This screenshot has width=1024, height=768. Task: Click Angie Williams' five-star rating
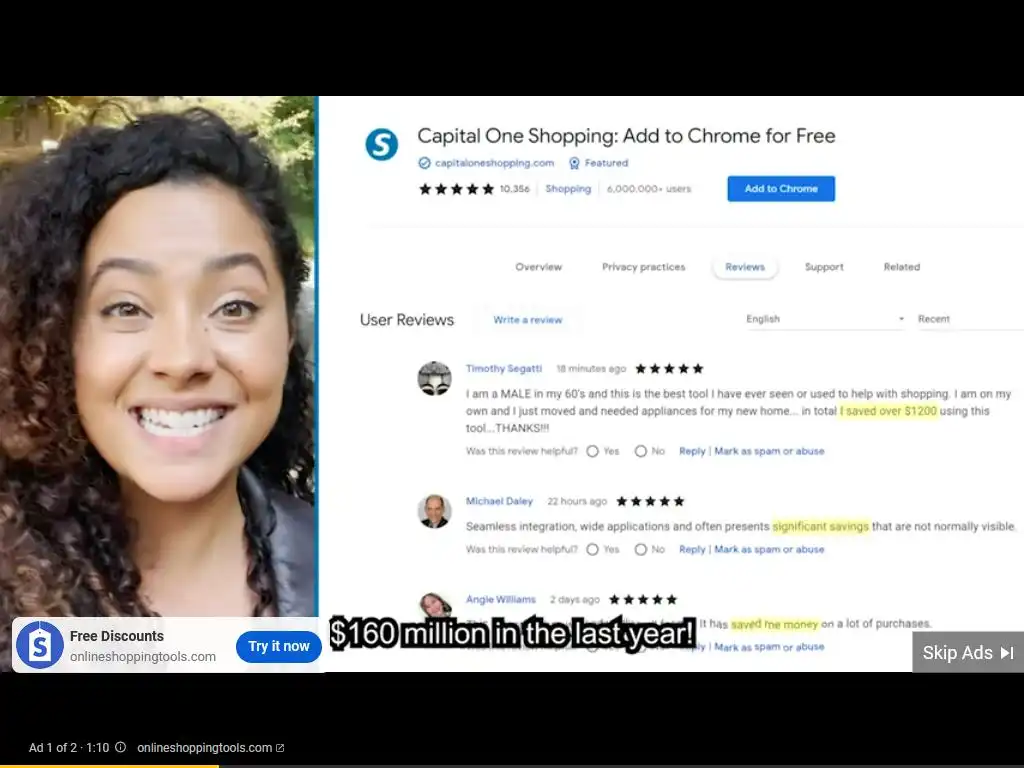[x=643, y=600]
